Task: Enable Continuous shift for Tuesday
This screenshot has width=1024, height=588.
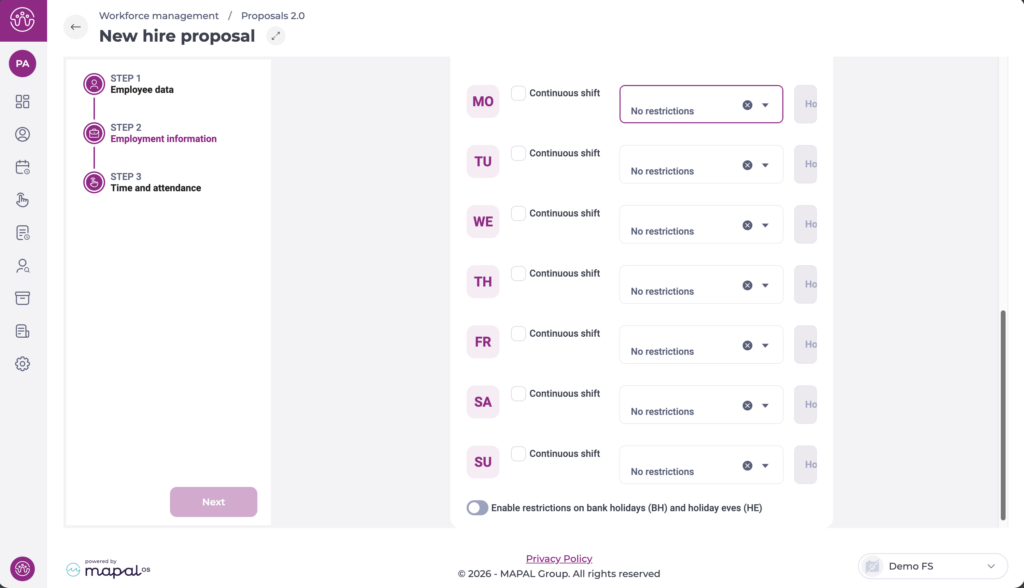Action: (x=518, y=153)
